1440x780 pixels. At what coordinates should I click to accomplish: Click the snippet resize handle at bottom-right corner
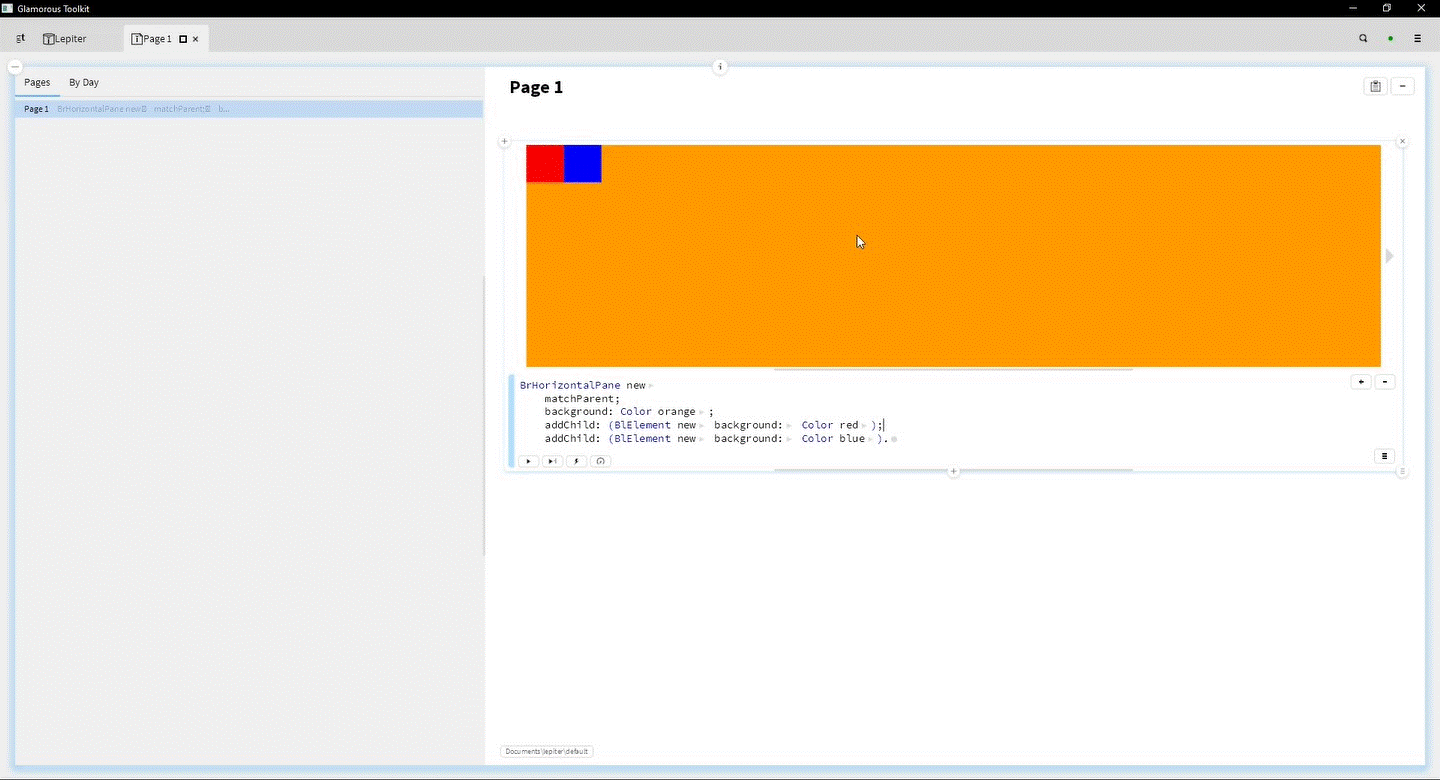(x=1402, y=471)
